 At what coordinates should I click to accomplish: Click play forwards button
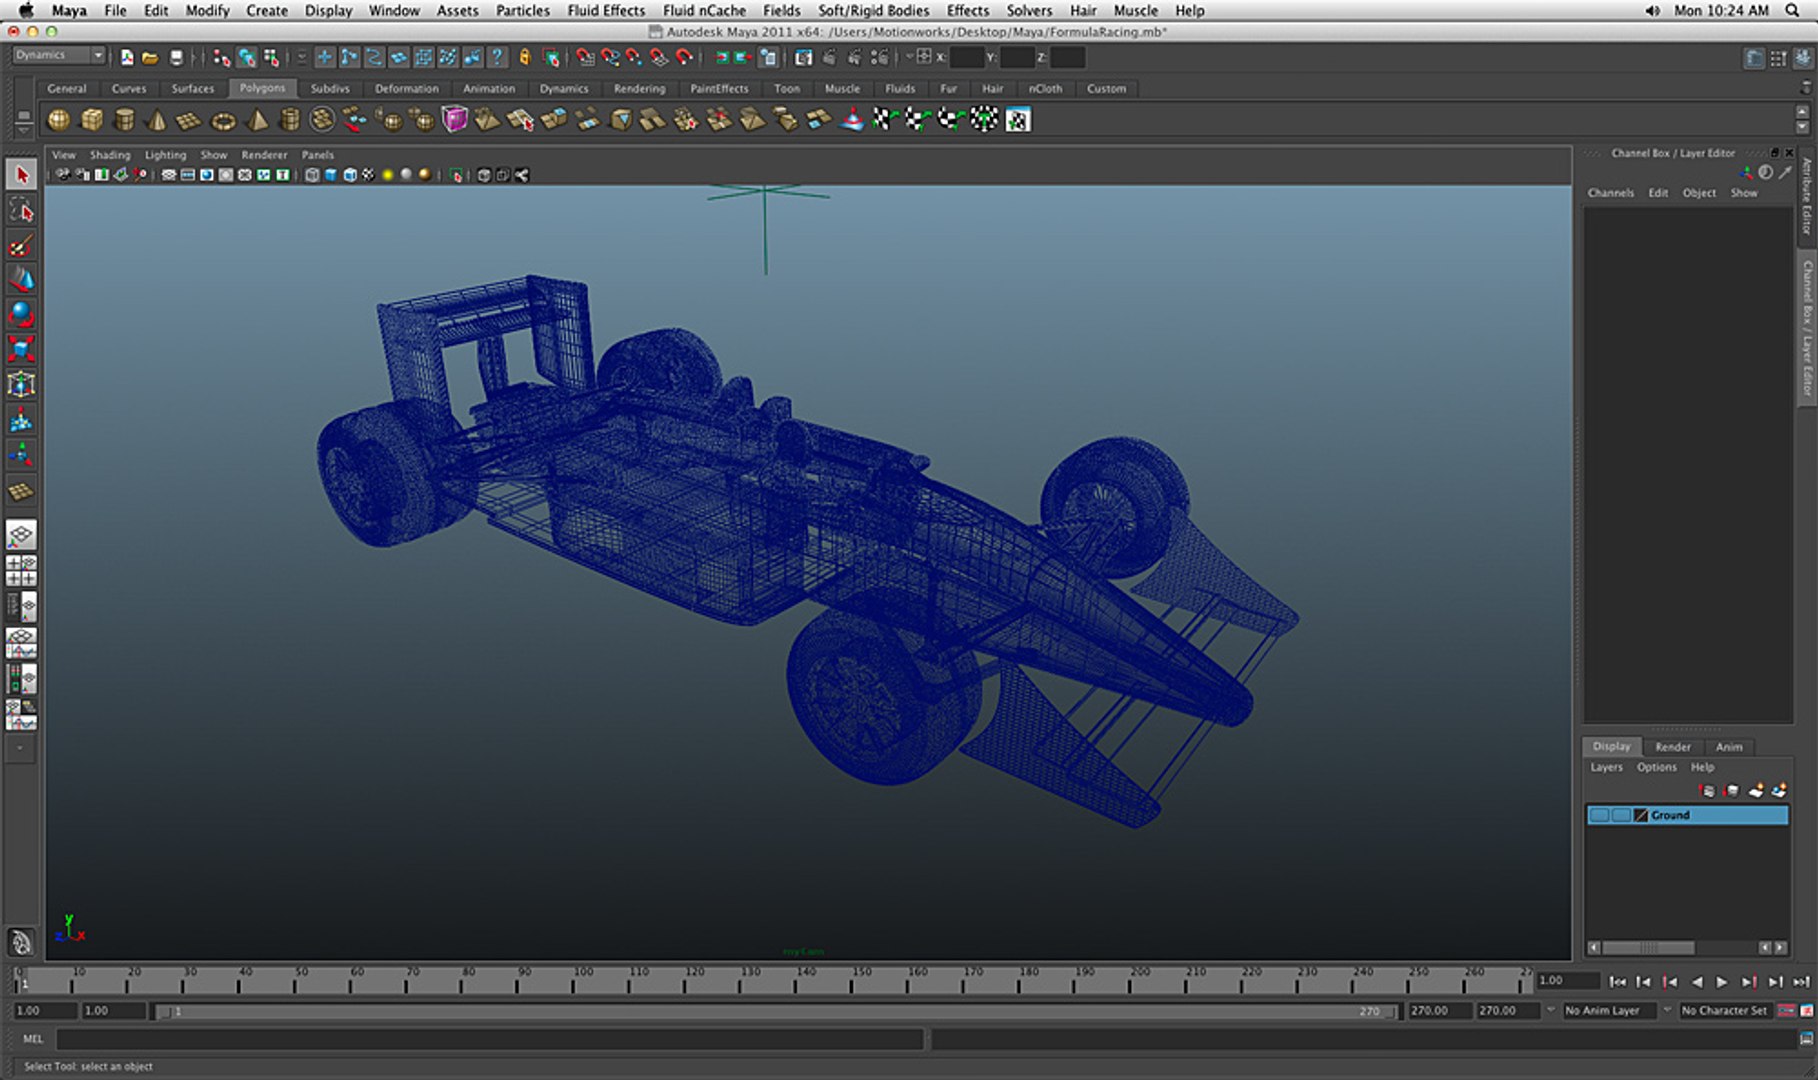pos(1722,983)
